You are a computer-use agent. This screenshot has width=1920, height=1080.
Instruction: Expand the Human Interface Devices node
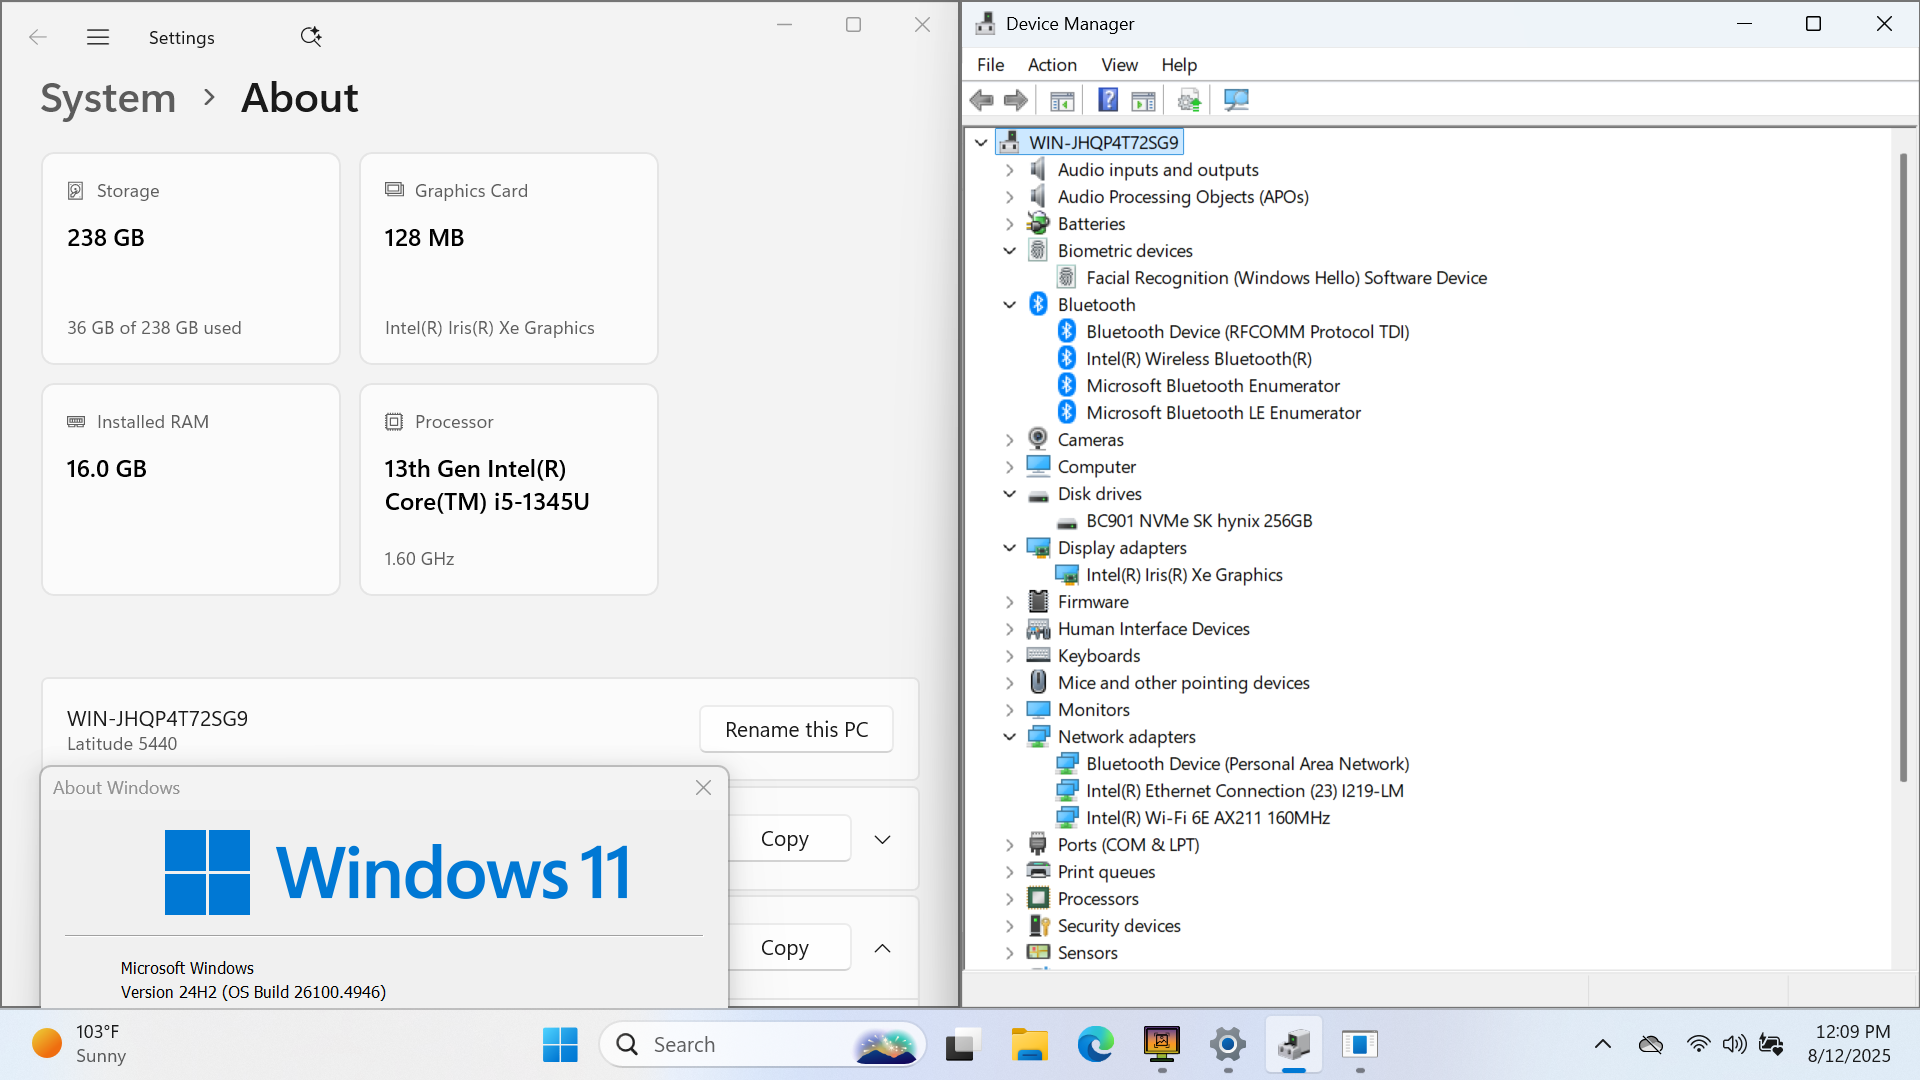(x=1010, y=629)
